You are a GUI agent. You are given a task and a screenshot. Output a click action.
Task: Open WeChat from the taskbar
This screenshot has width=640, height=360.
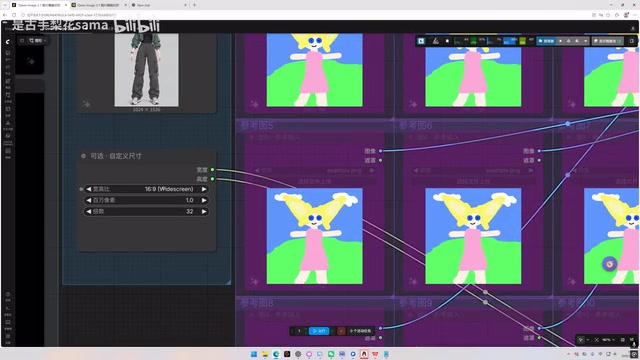pyautogui.click(x=331, y=354)
